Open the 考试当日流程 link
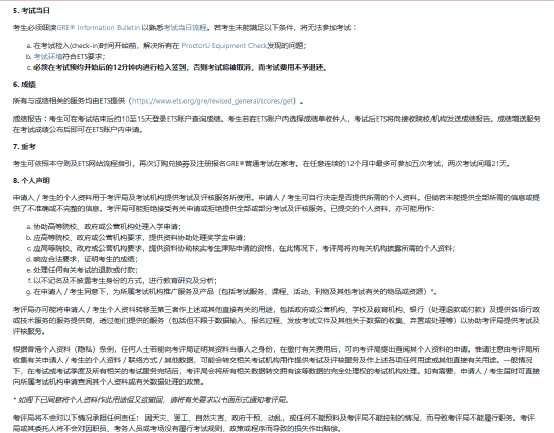This screenshot has width=554, height=433. [185, 28]
